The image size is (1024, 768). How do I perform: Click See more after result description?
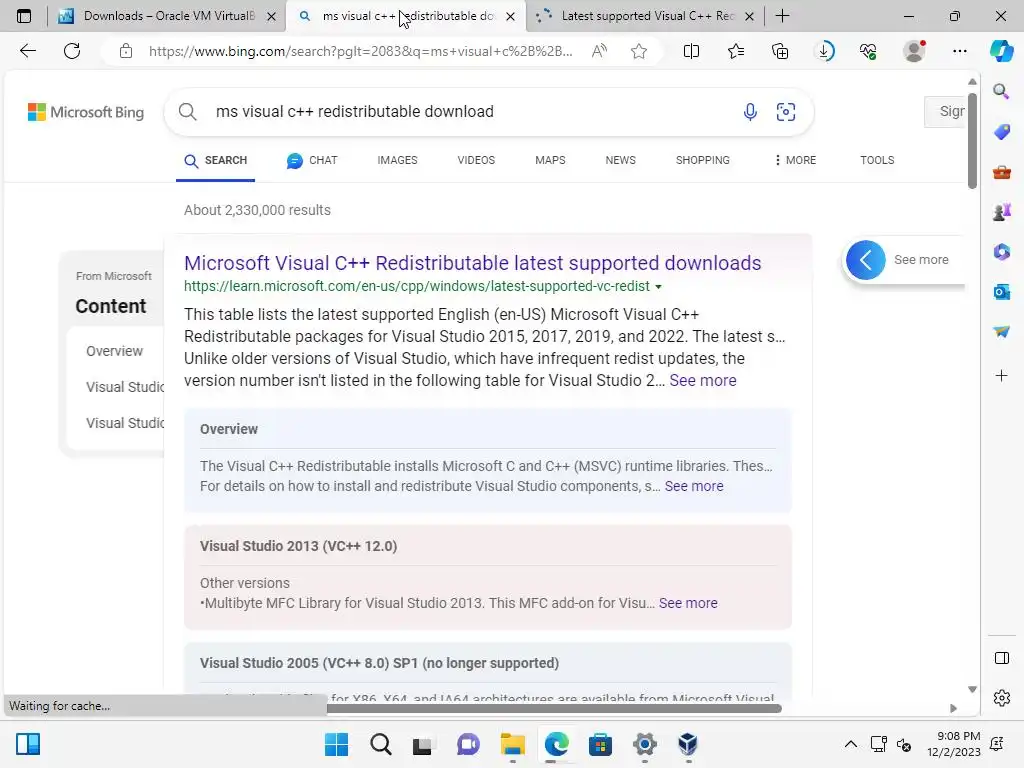pos(703,381)
